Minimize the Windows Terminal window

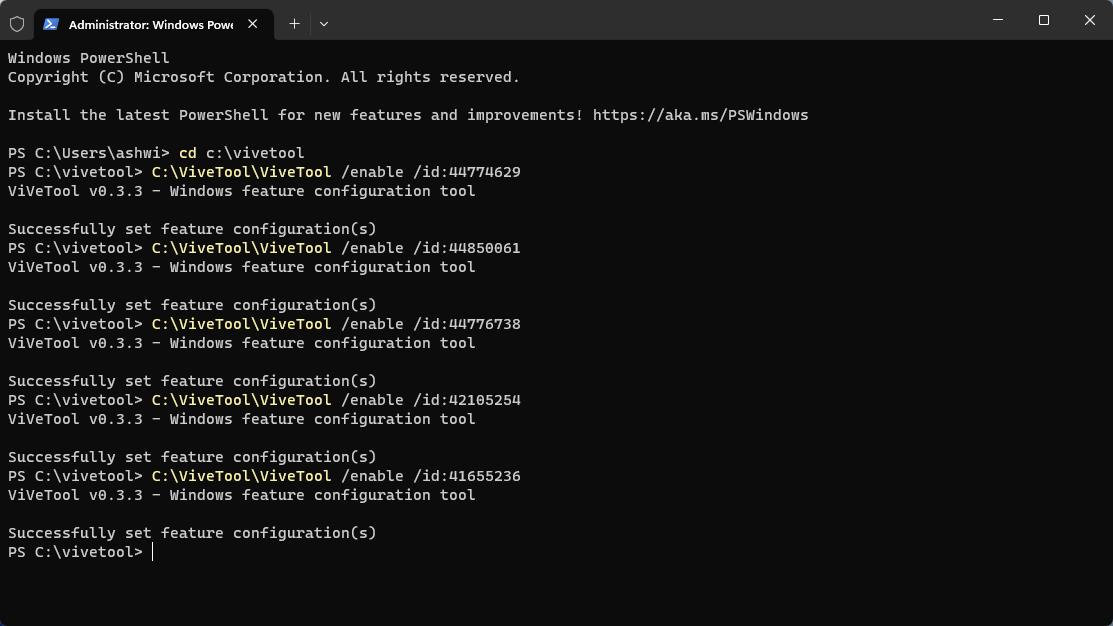pos(997,20)
